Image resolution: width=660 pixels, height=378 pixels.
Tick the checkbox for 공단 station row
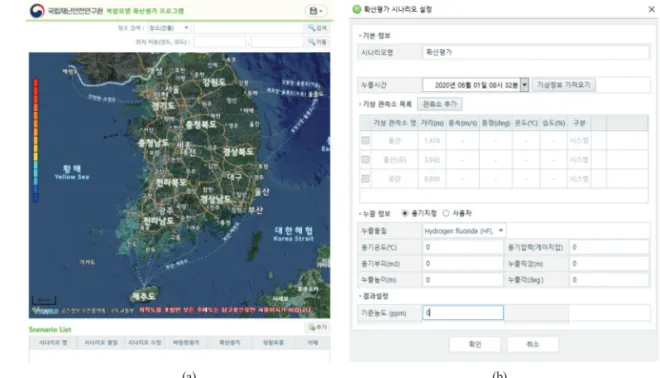(365, 178)
